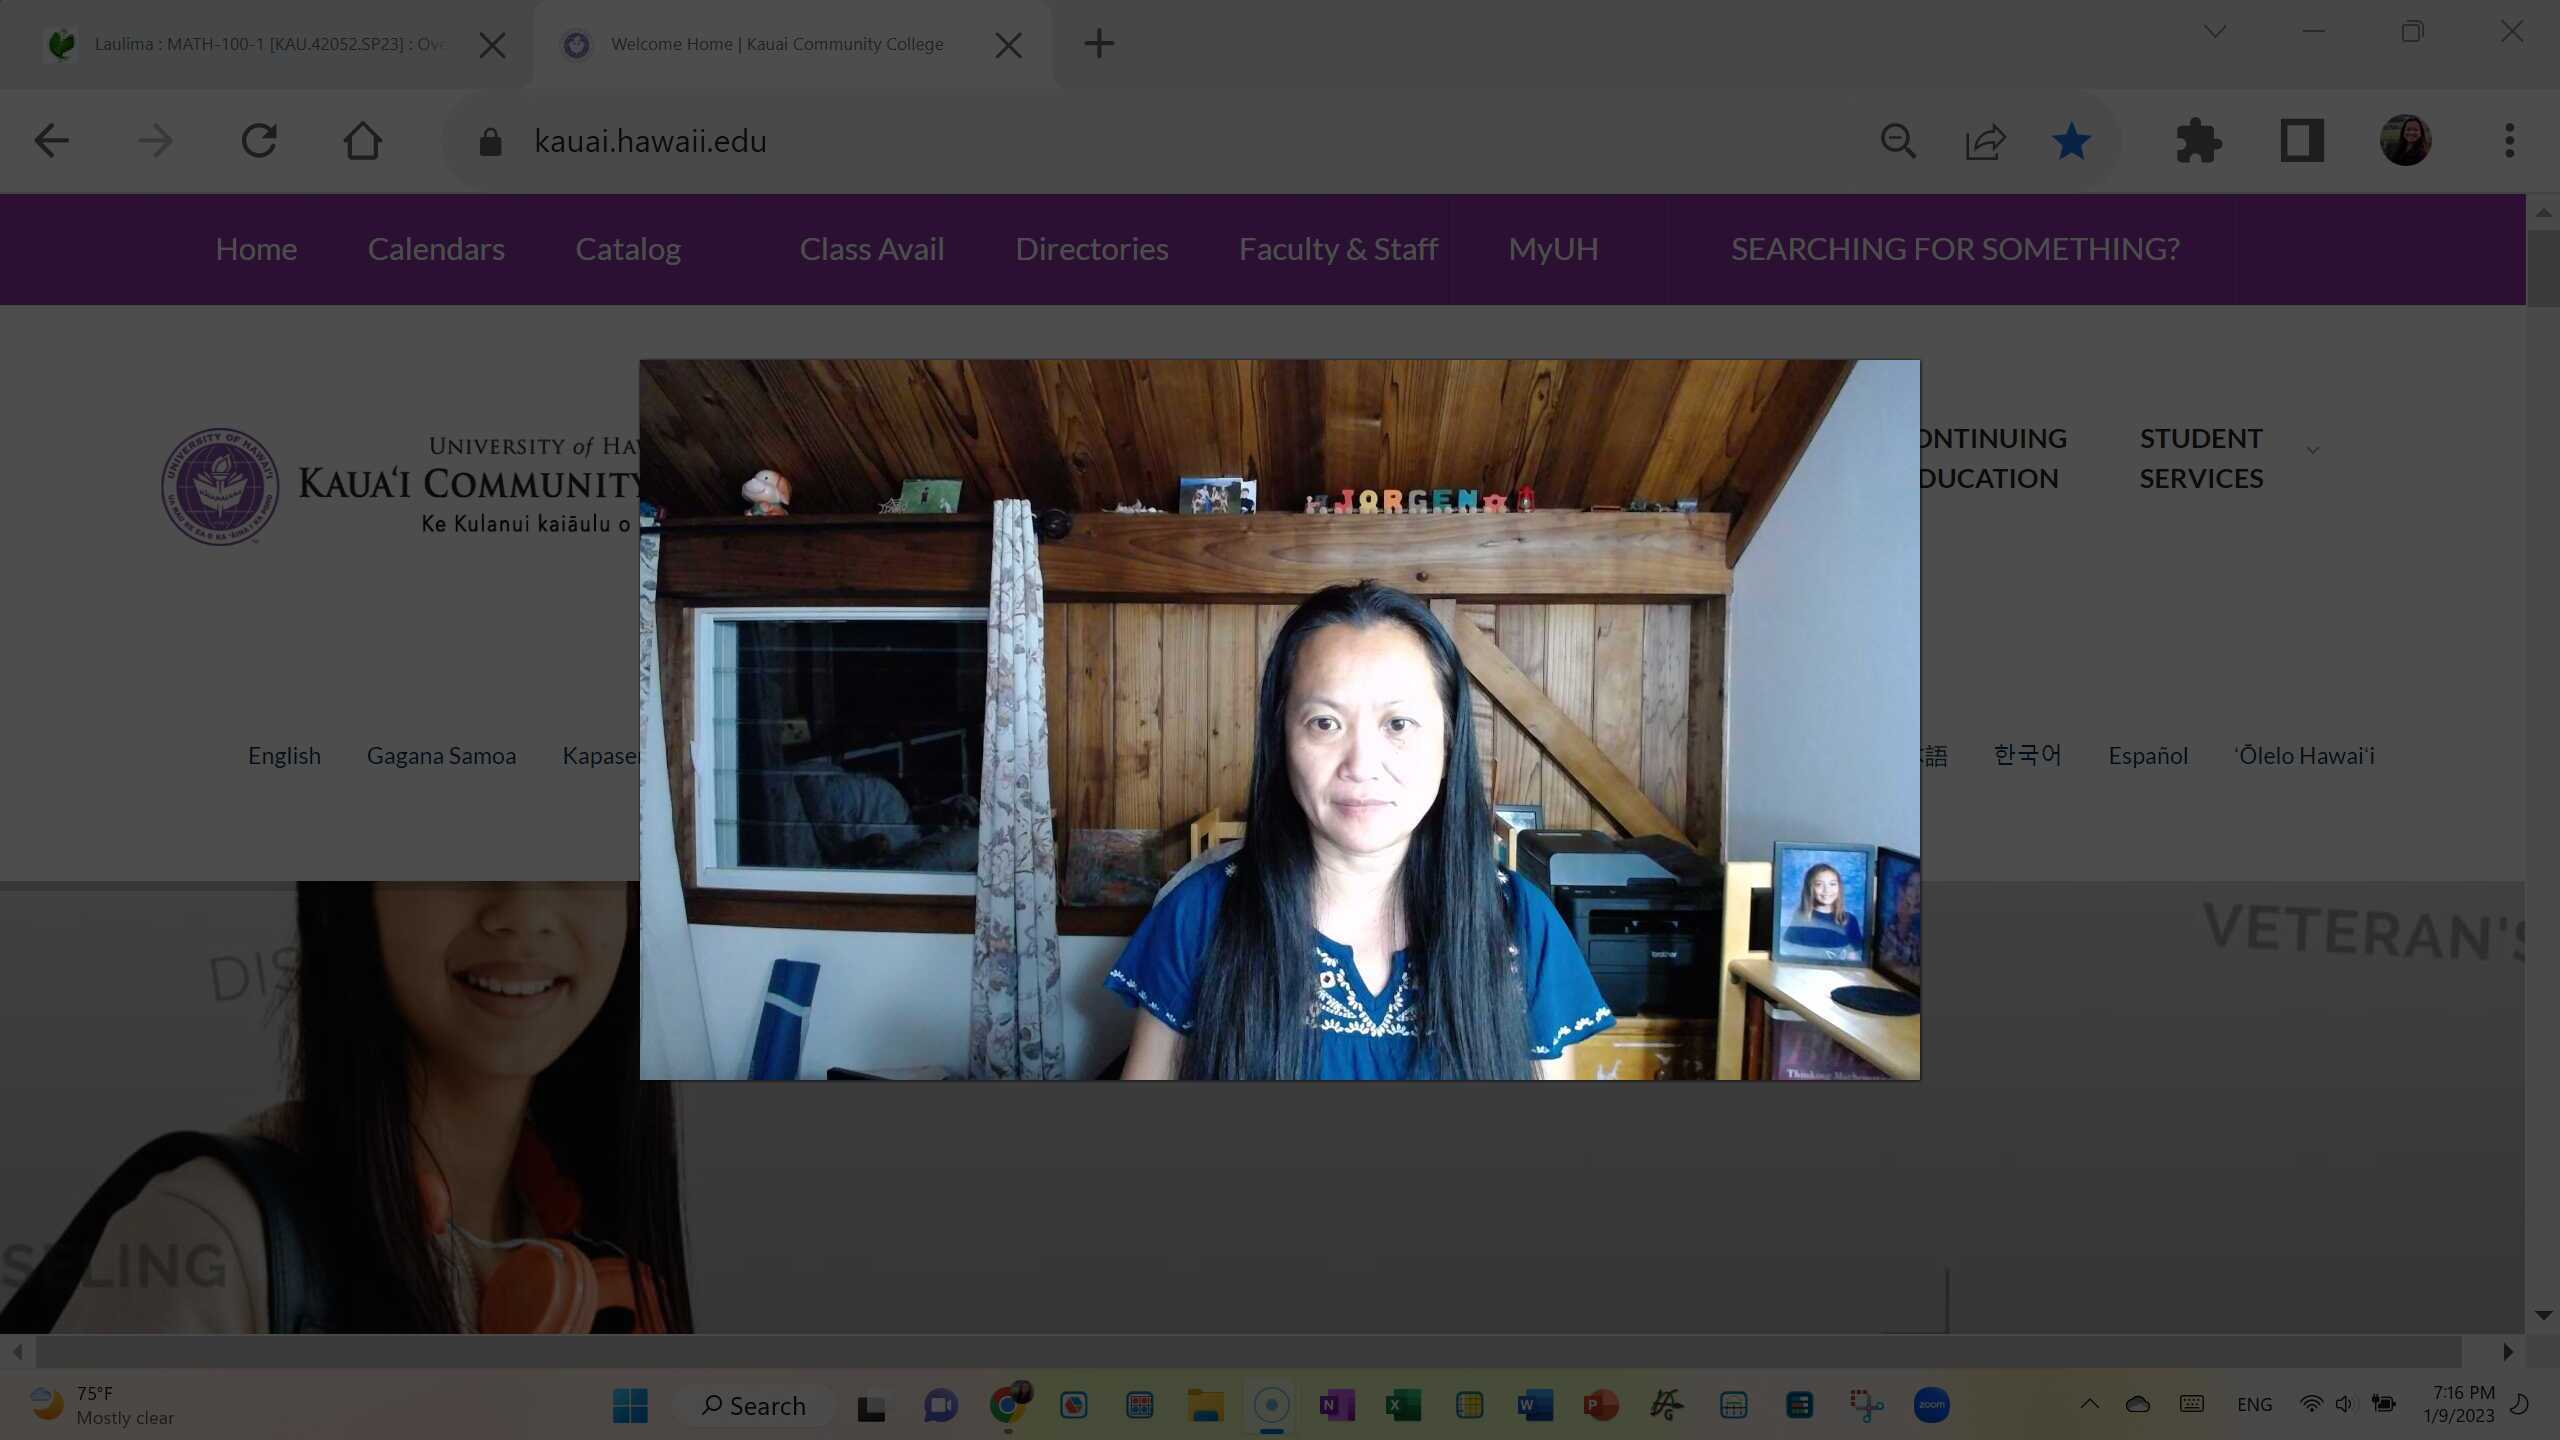Expand hidden icons in the system tray
This screenshot has height=1440, width=2560.
(2090, 1403)
